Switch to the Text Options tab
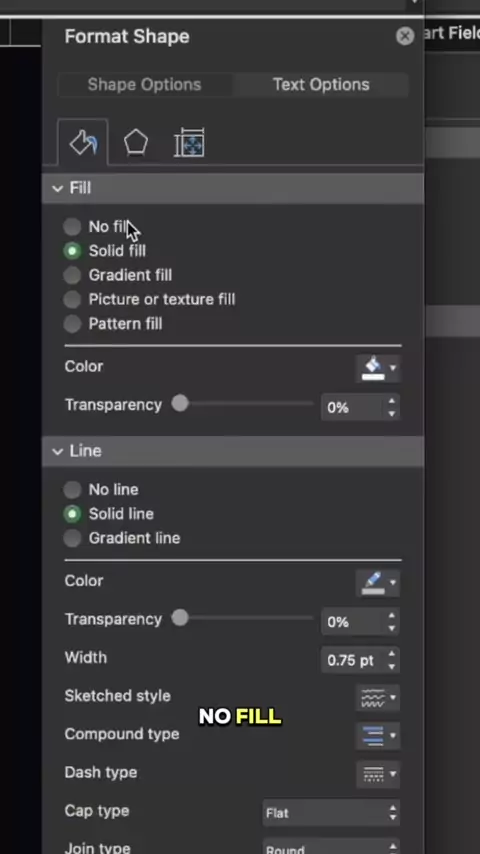This screenshot has height=854, width=480. (x=321, y=84)
